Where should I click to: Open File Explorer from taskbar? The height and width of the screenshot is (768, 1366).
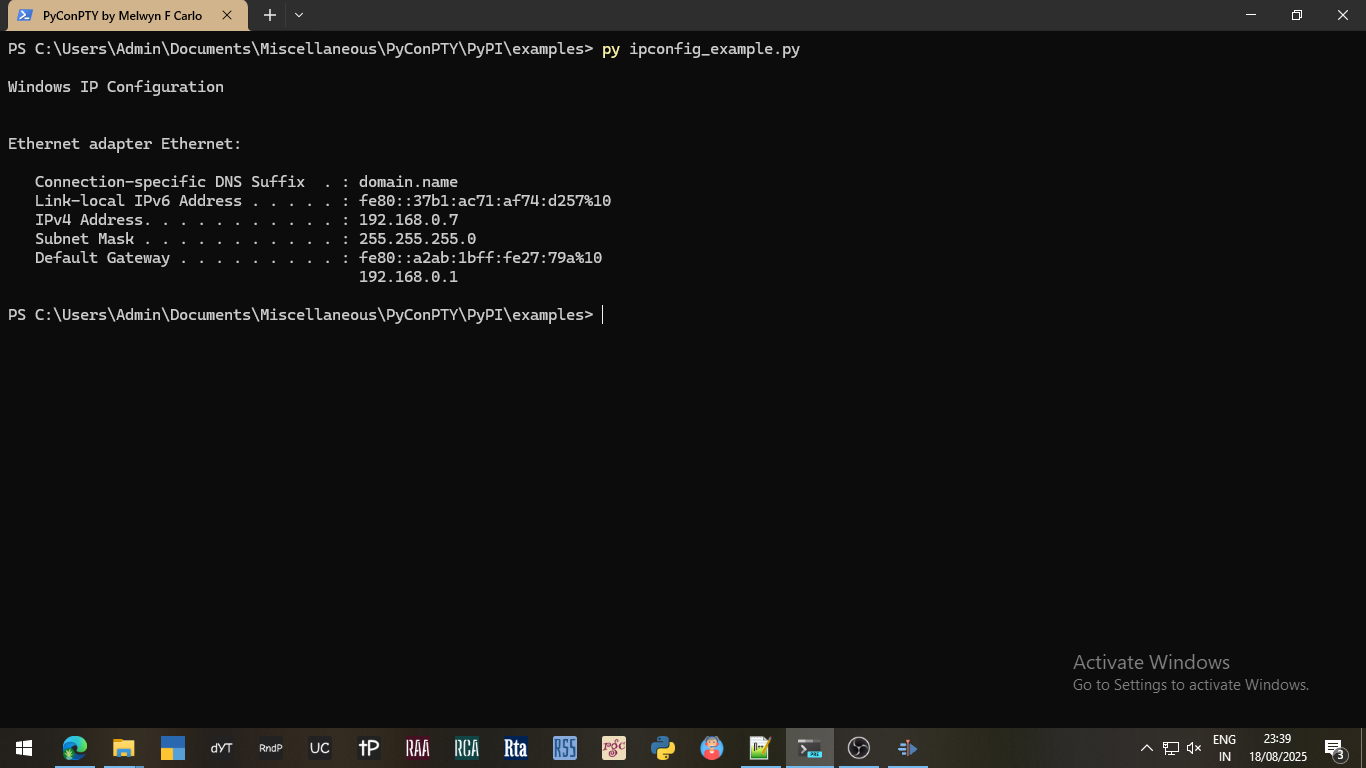click(123, 748)
